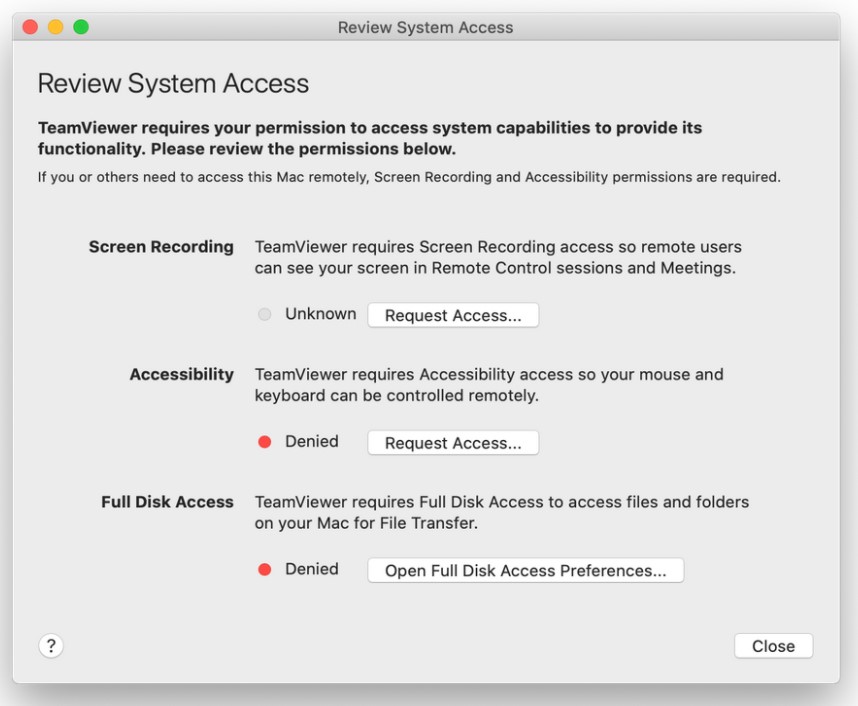Click the red Denied indicator beside Accessibility
The width and height of the screenshot is (858, 706).
click(265, 441)
